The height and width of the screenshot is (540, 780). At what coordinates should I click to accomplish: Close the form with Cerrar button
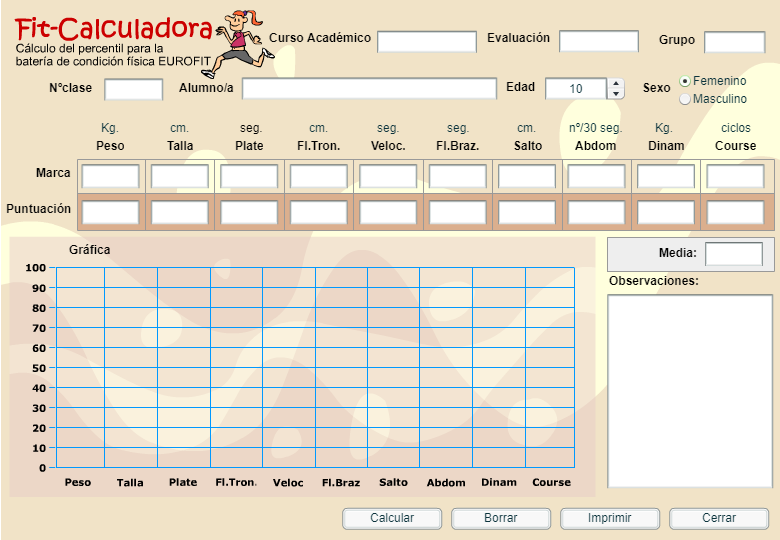[718, 518]
